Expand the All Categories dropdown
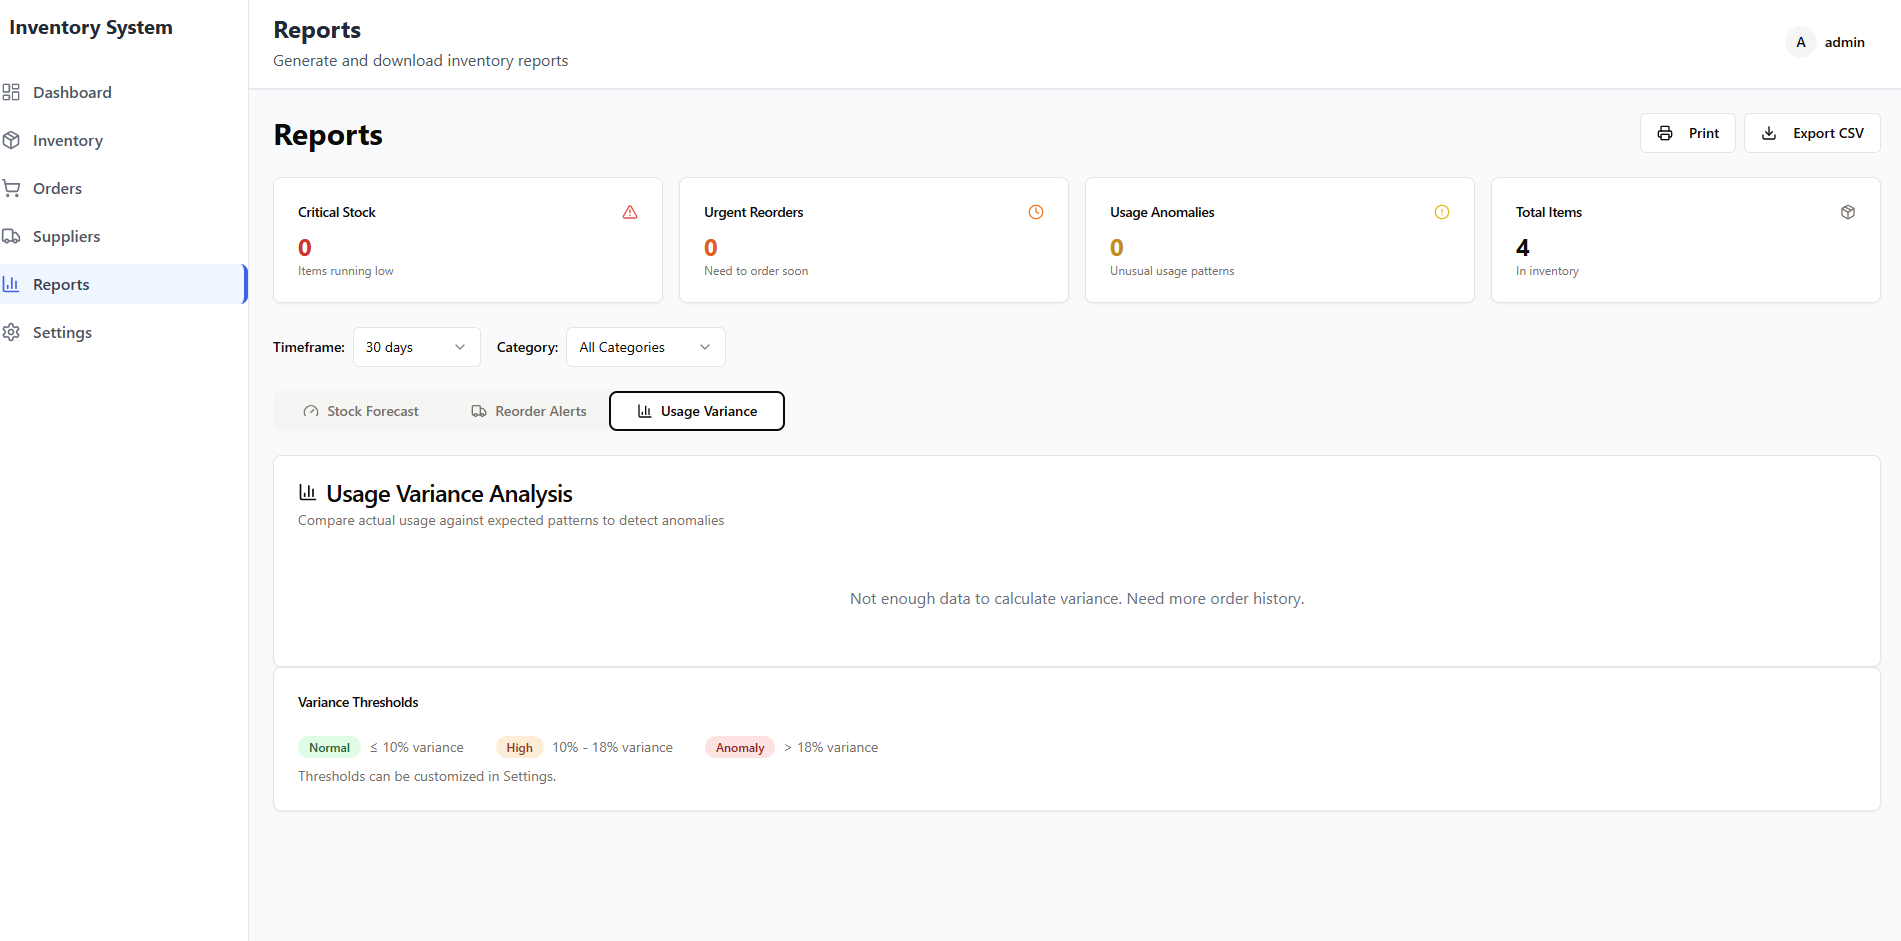1901x941 pixels. click(x=645, y=347)
